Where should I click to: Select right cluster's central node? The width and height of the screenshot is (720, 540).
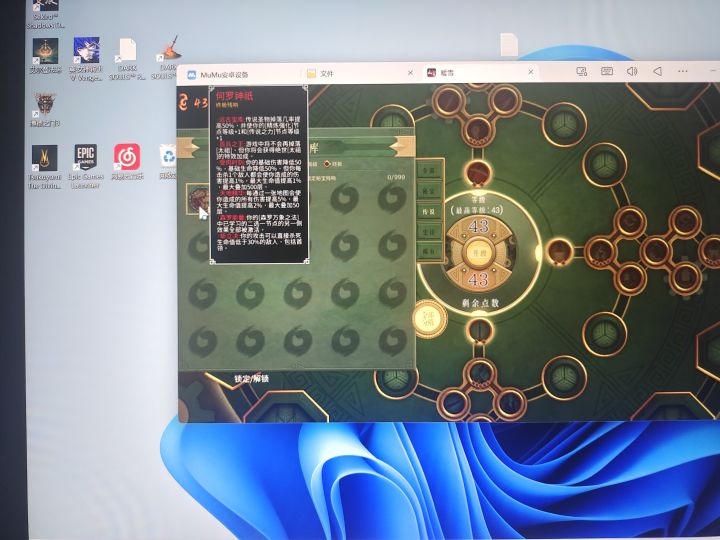pyautogui.click(x=656, y=251)
